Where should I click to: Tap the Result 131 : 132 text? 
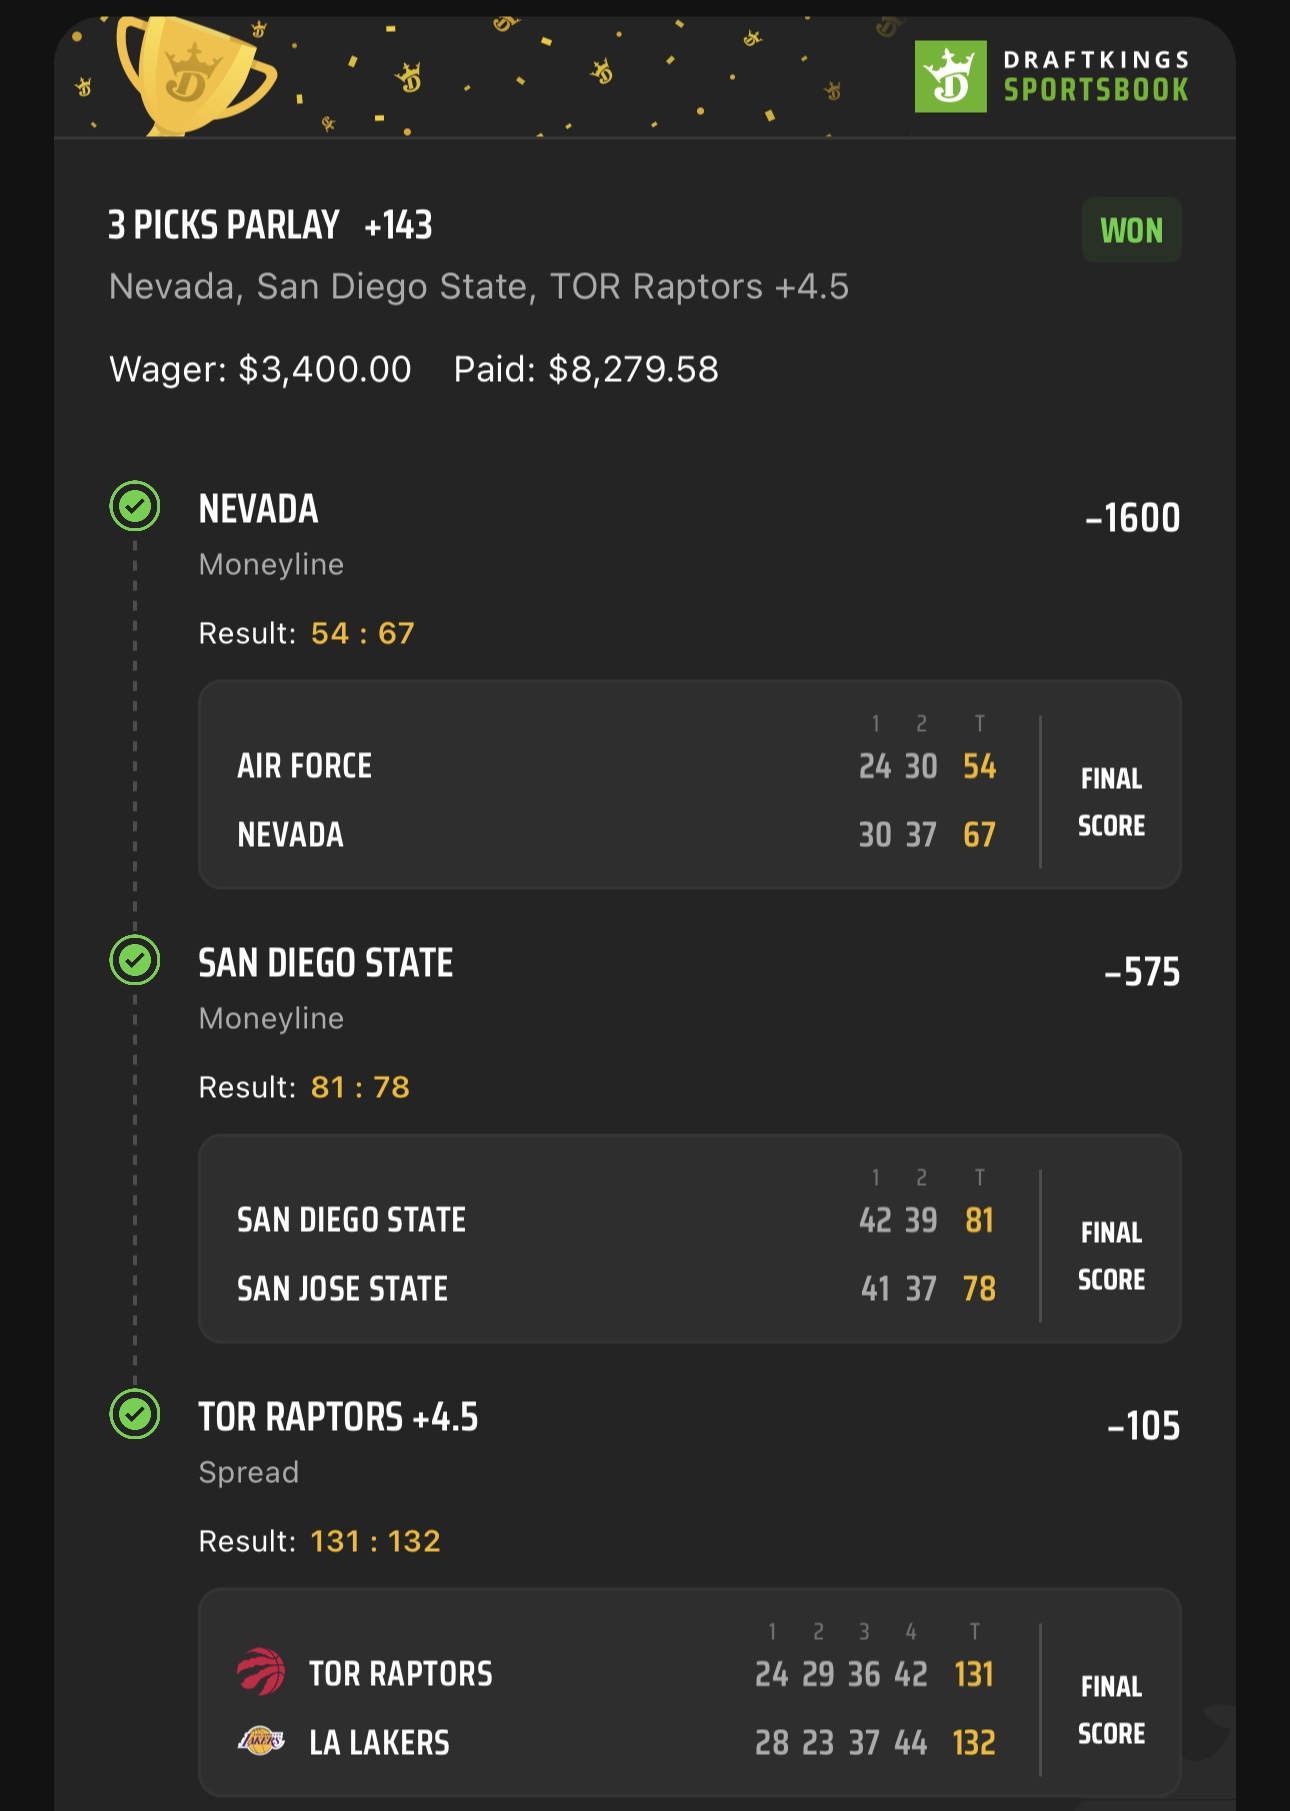319,1541
